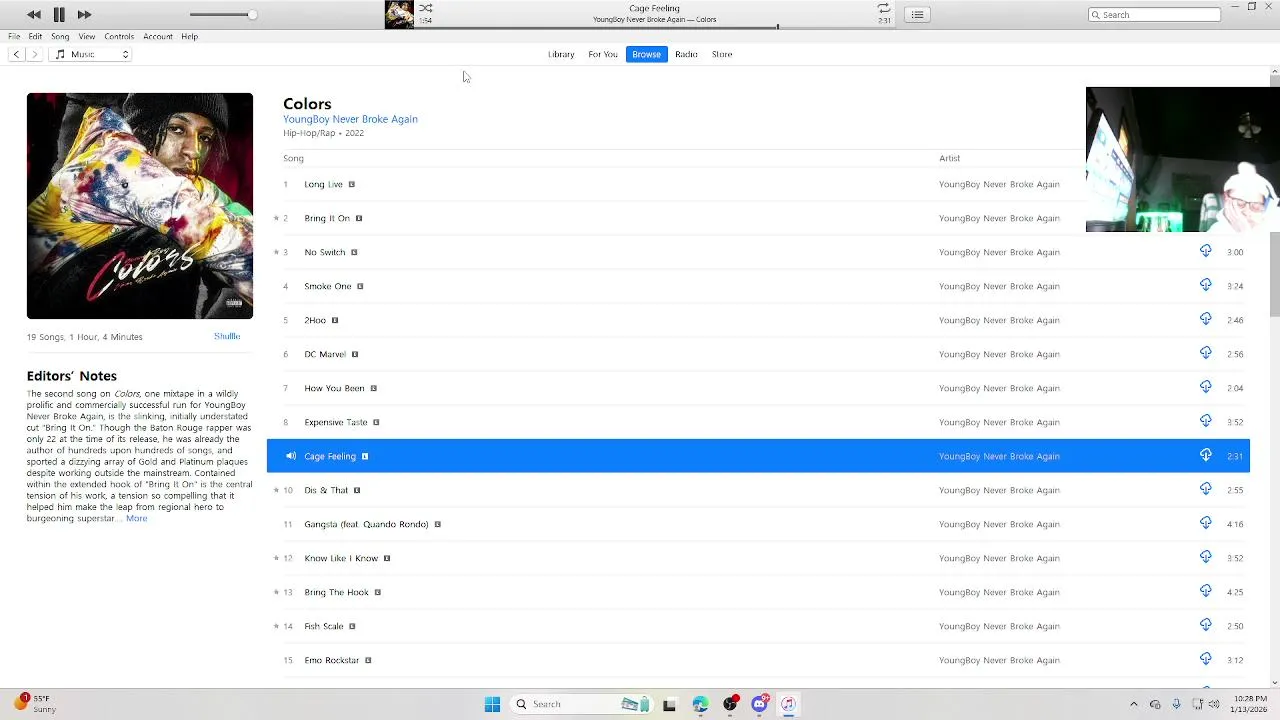Screen dimensions: 1280x720
Task: Click the Colors album cover art
Action: pos(140,206)
